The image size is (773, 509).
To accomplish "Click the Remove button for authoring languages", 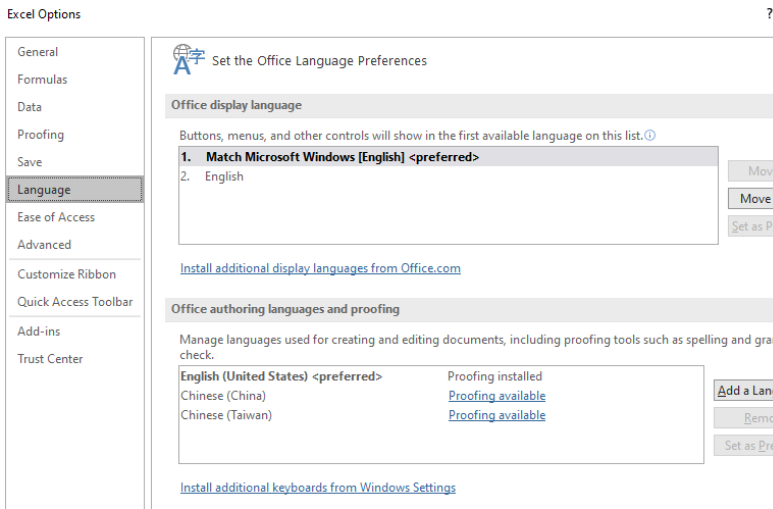I will (x=744, y=418).
